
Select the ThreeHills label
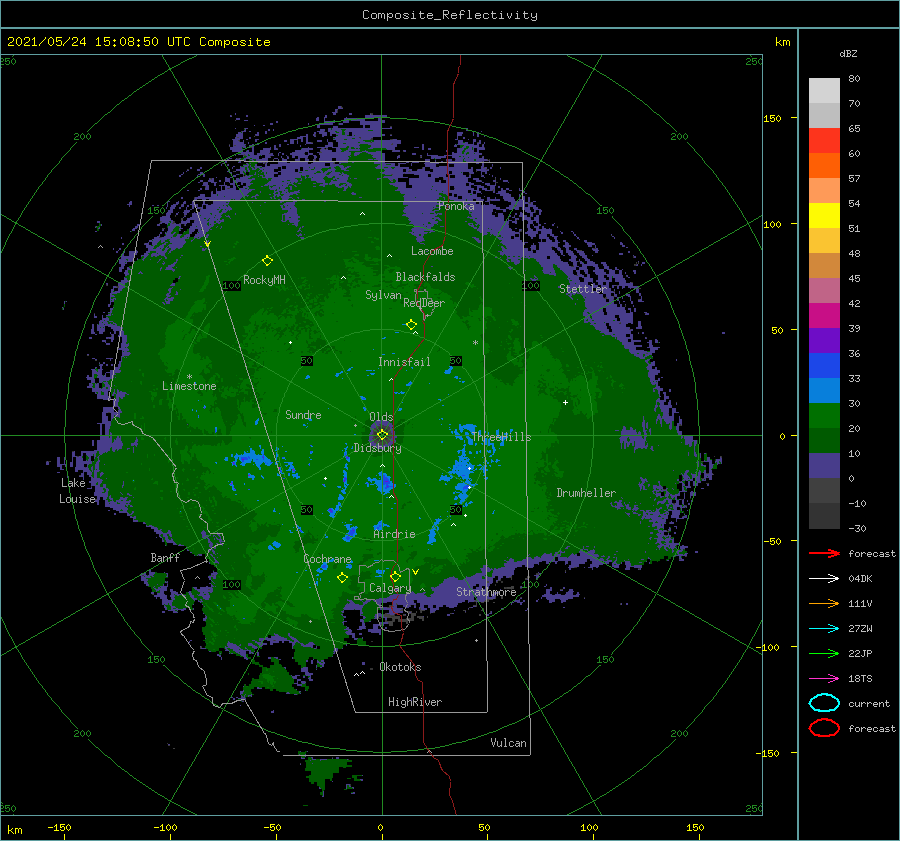[501, 437]
